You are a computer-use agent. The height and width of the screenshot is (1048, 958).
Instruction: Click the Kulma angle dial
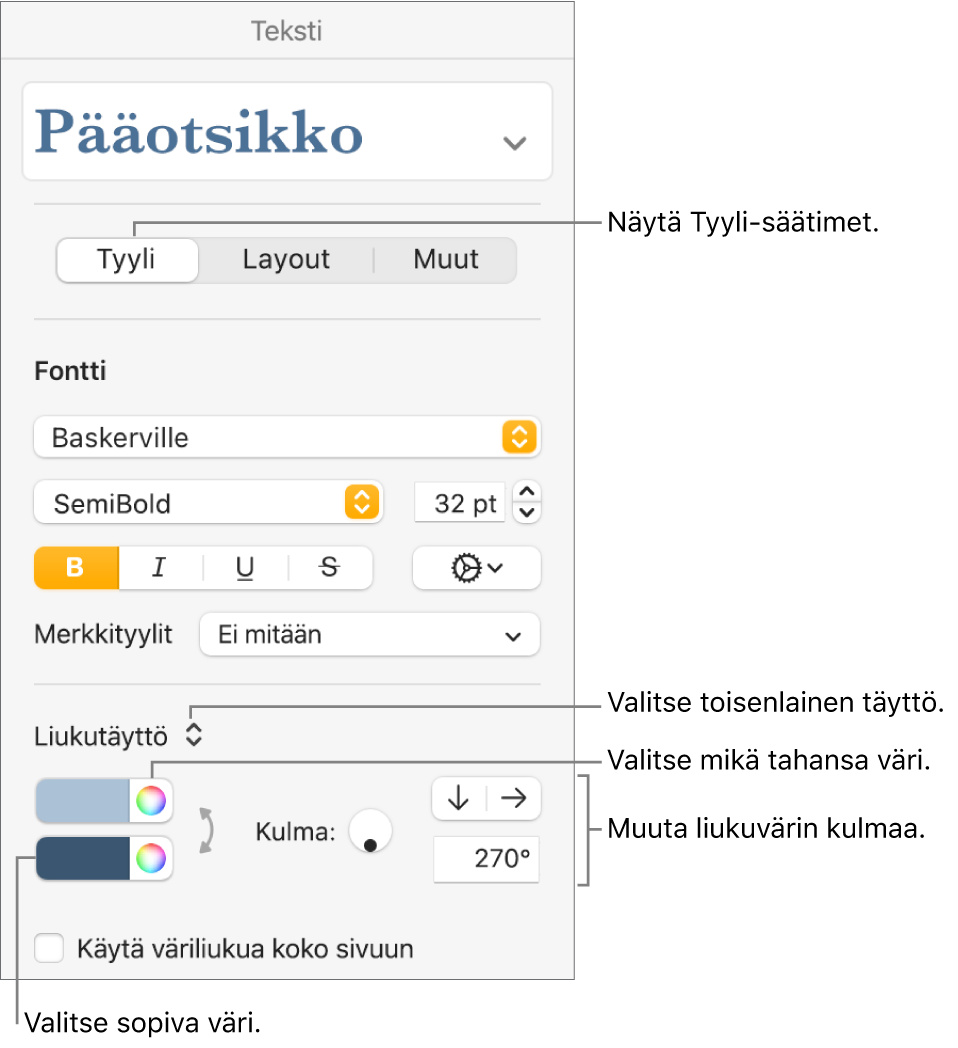370,831
